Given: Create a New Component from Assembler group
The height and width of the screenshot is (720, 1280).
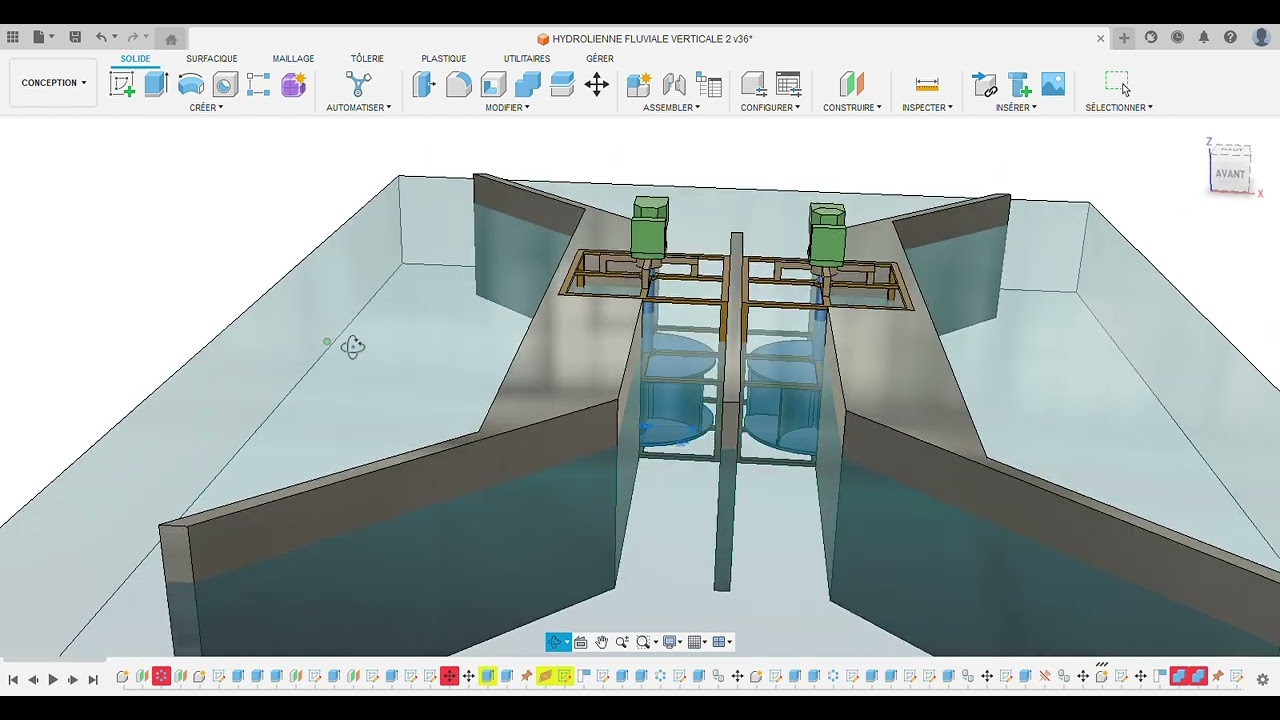Looking at the screenshot, I should [639, 85].
